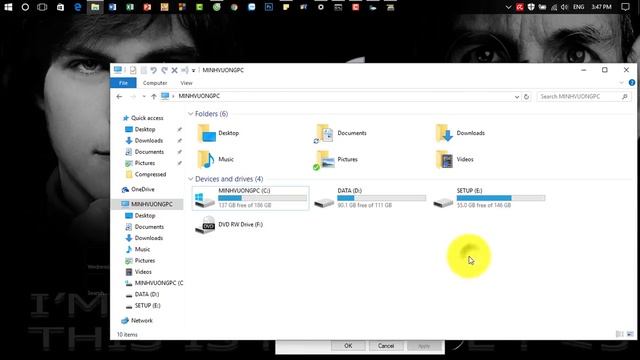Viewport: 640px width, 360px height.
Task: Collapse the Devices and drives (4) group
Action: (191, 179)
